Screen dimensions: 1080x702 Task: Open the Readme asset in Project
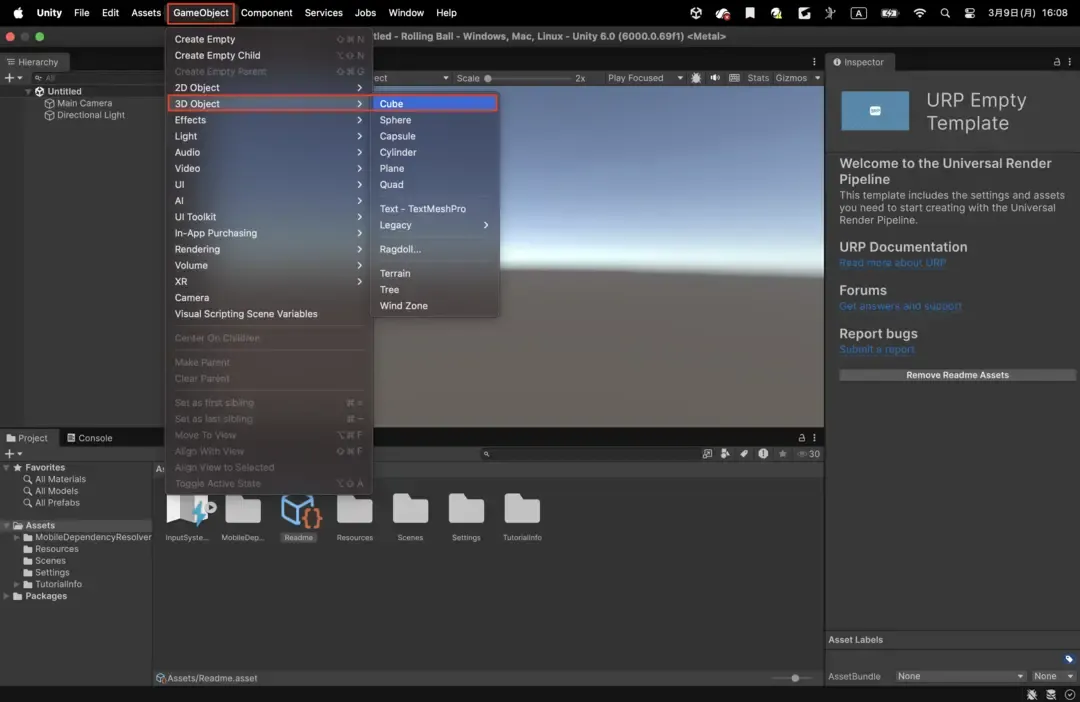coord(299,512)
